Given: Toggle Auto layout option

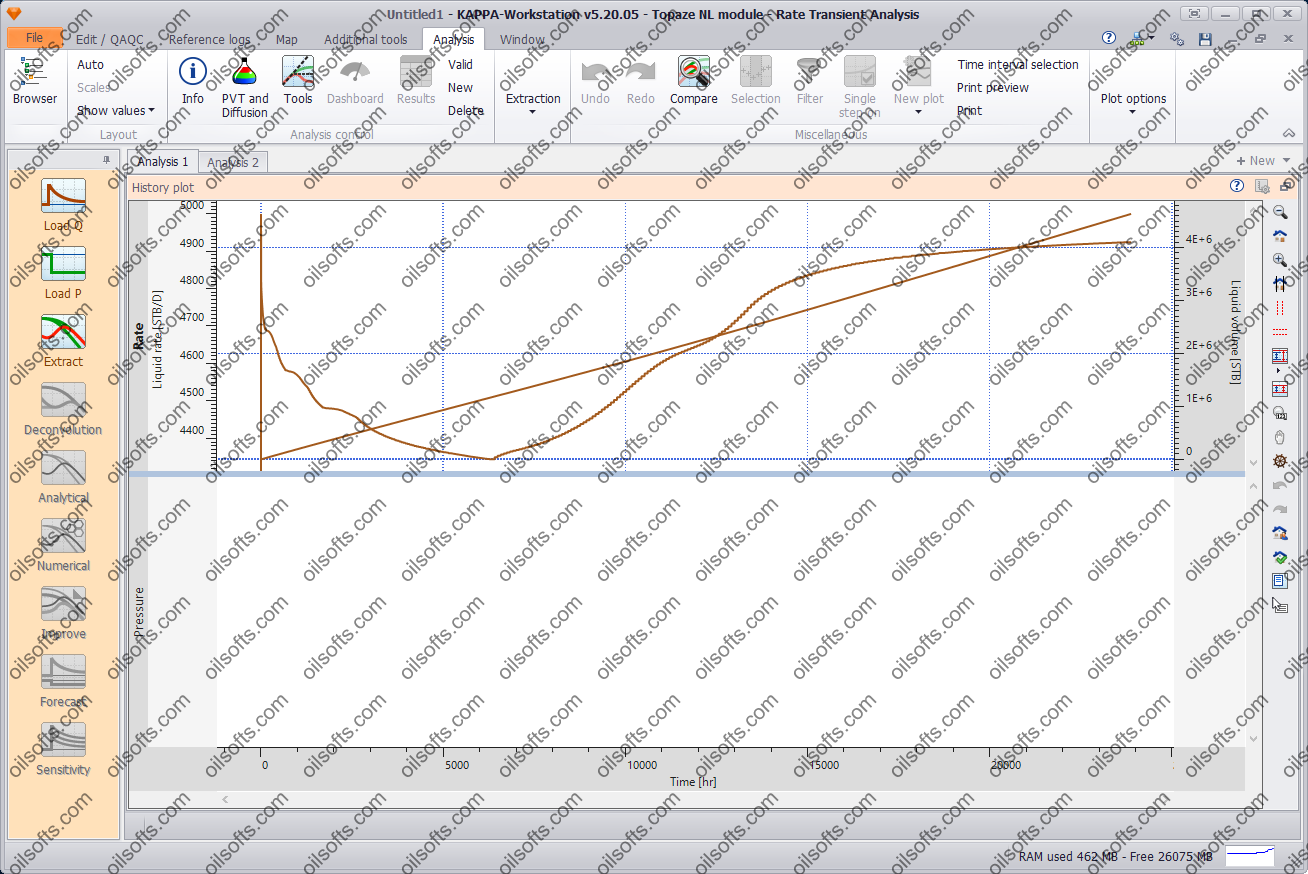Looking at the screenshot, I should click(x=91, y=64).
